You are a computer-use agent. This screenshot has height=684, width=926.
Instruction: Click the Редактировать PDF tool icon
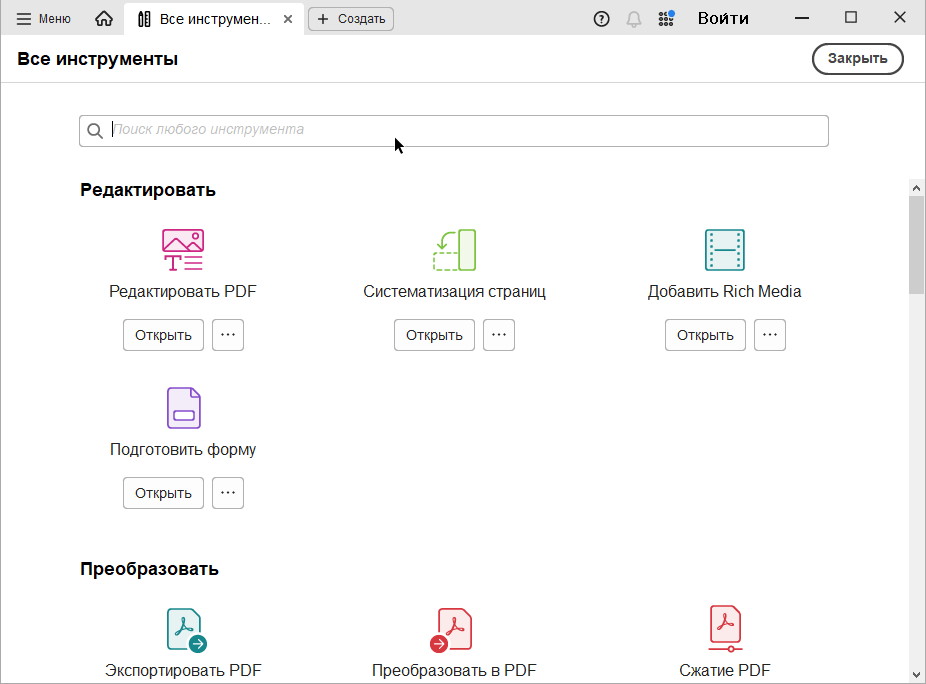[183, 250]
